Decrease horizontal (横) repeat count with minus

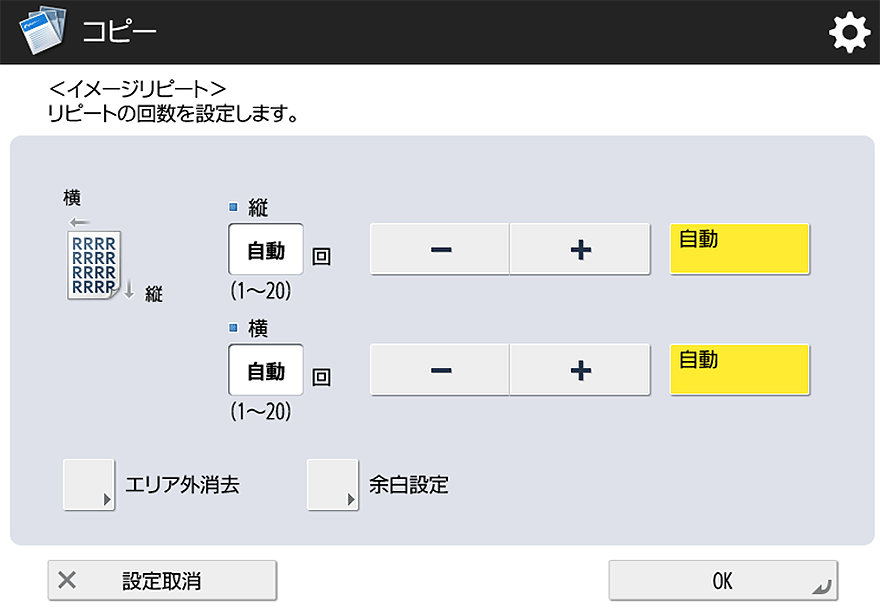(440, 370)
